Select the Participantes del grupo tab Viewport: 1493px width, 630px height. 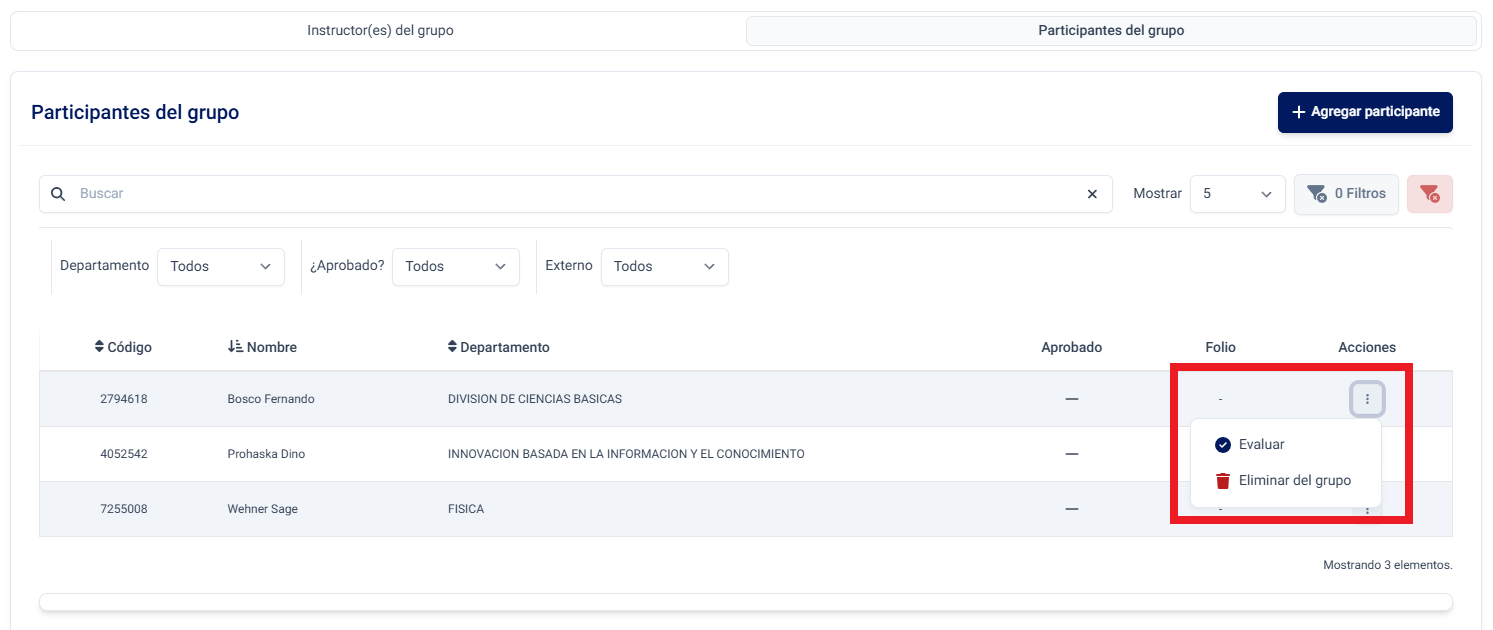coord(1111,31)
